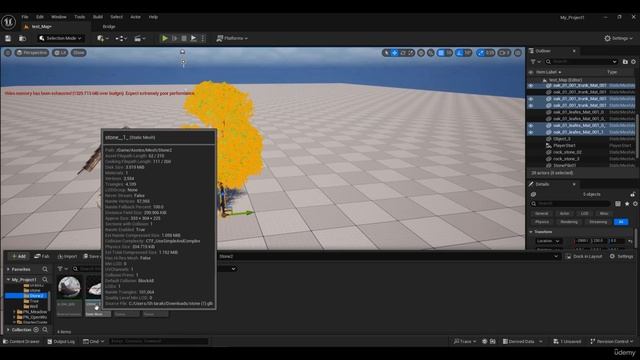The image size is (640, 360).
Task: Toggle rotation snapping in viewport
Action: [x=460, y=53]
